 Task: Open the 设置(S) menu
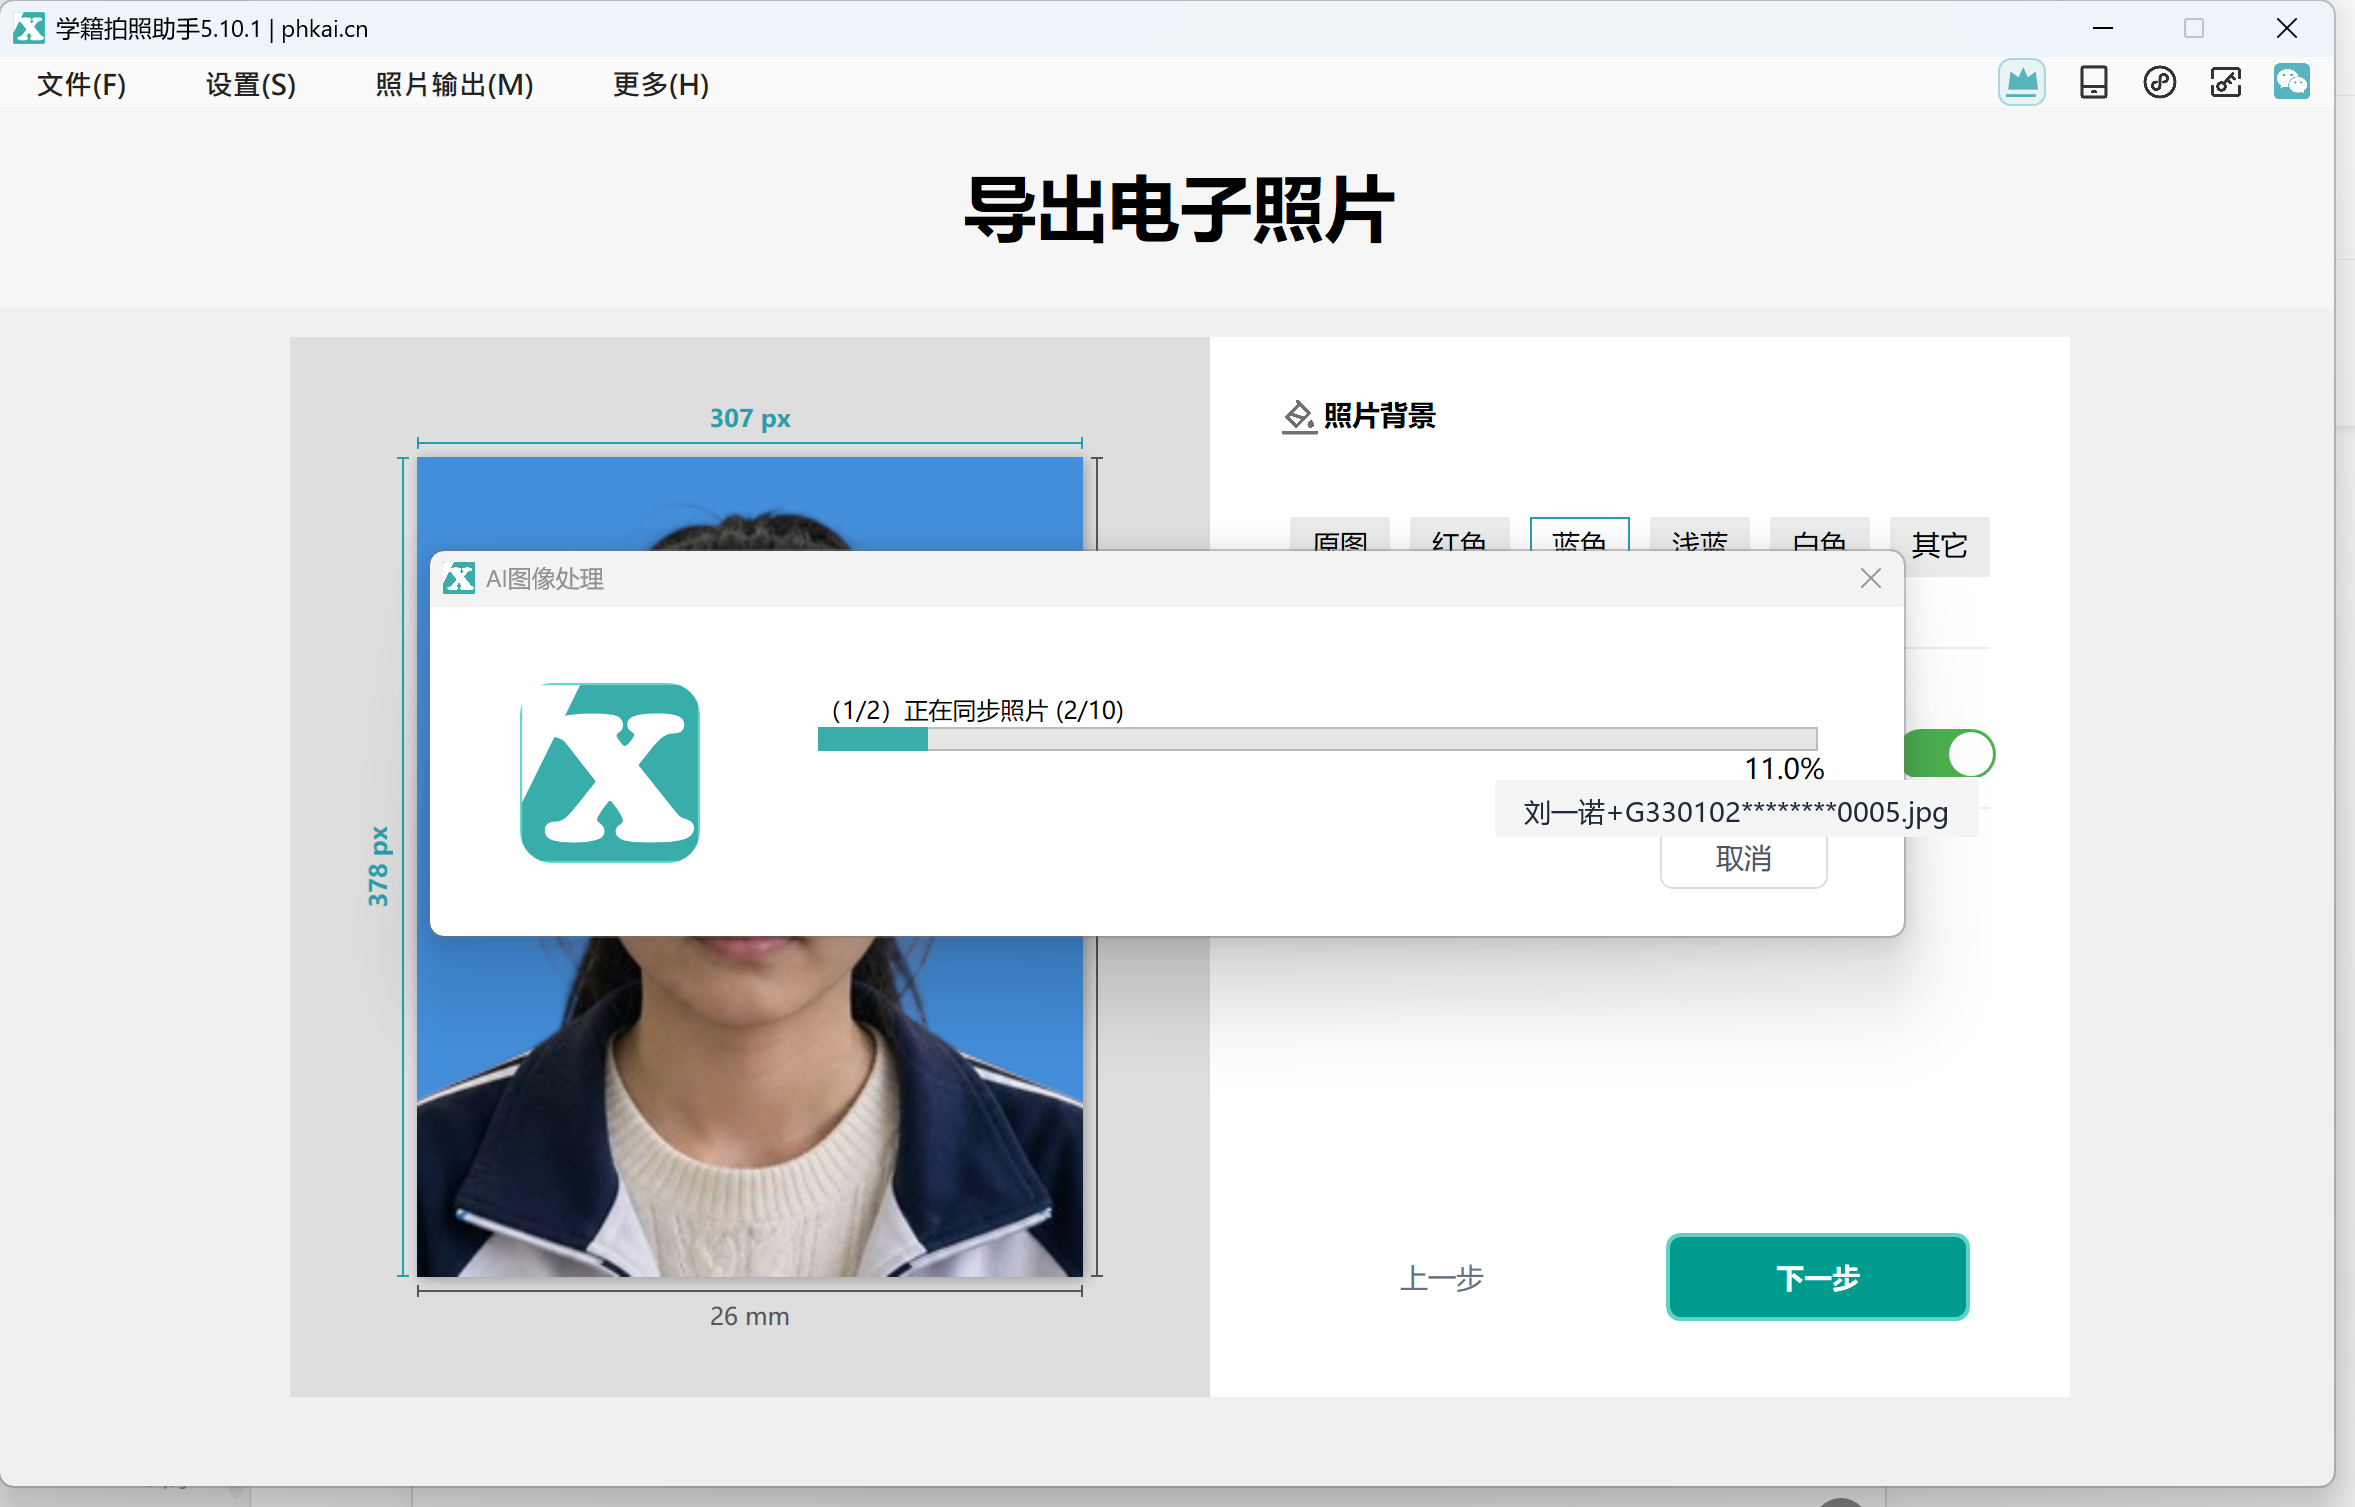click(251, 84)
